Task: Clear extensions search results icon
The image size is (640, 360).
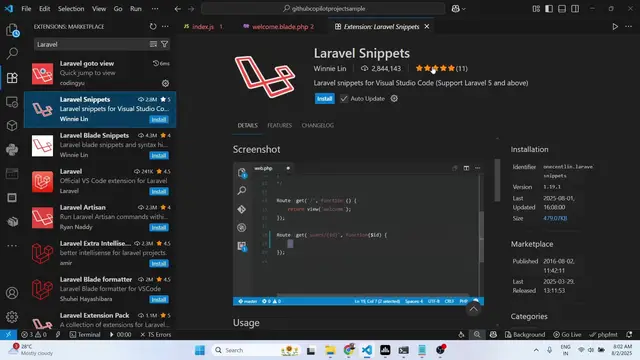Action: [x=153, y=44]
